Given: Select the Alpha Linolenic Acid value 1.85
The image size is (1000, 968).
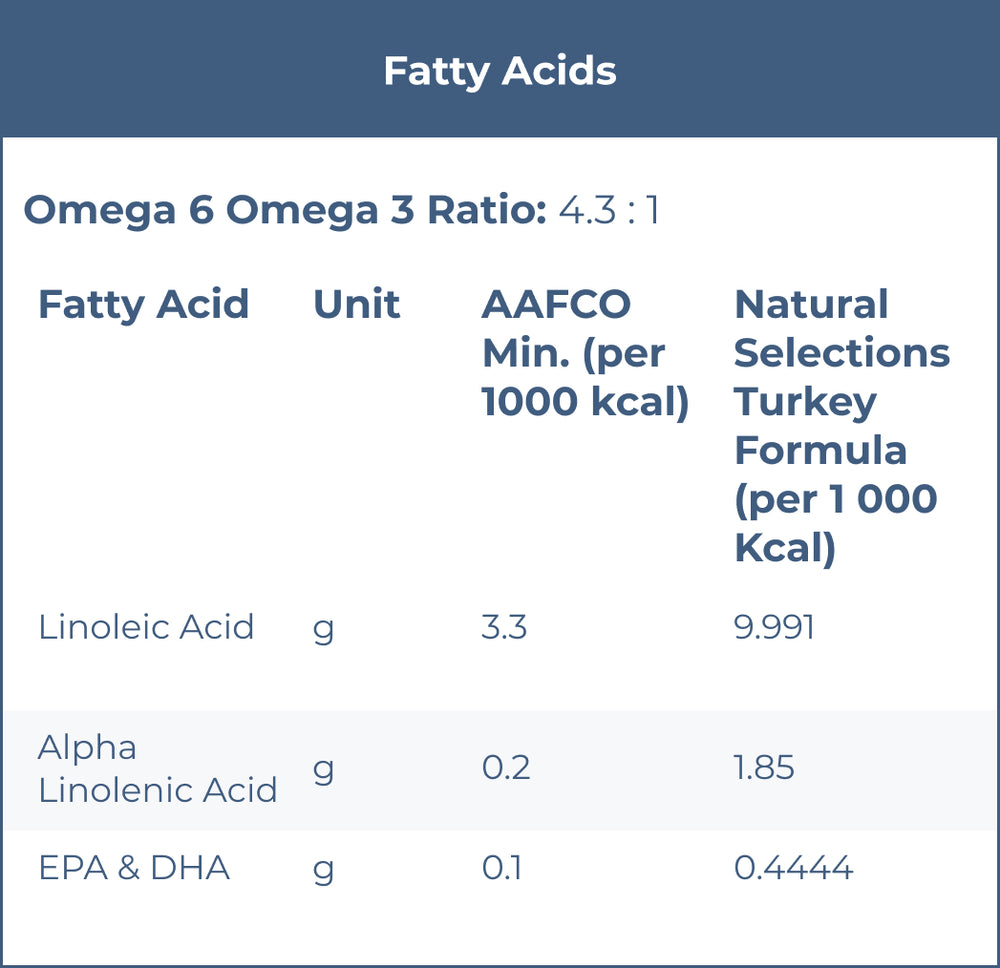Looking at the screenshot, I should (x=764, y=768).
